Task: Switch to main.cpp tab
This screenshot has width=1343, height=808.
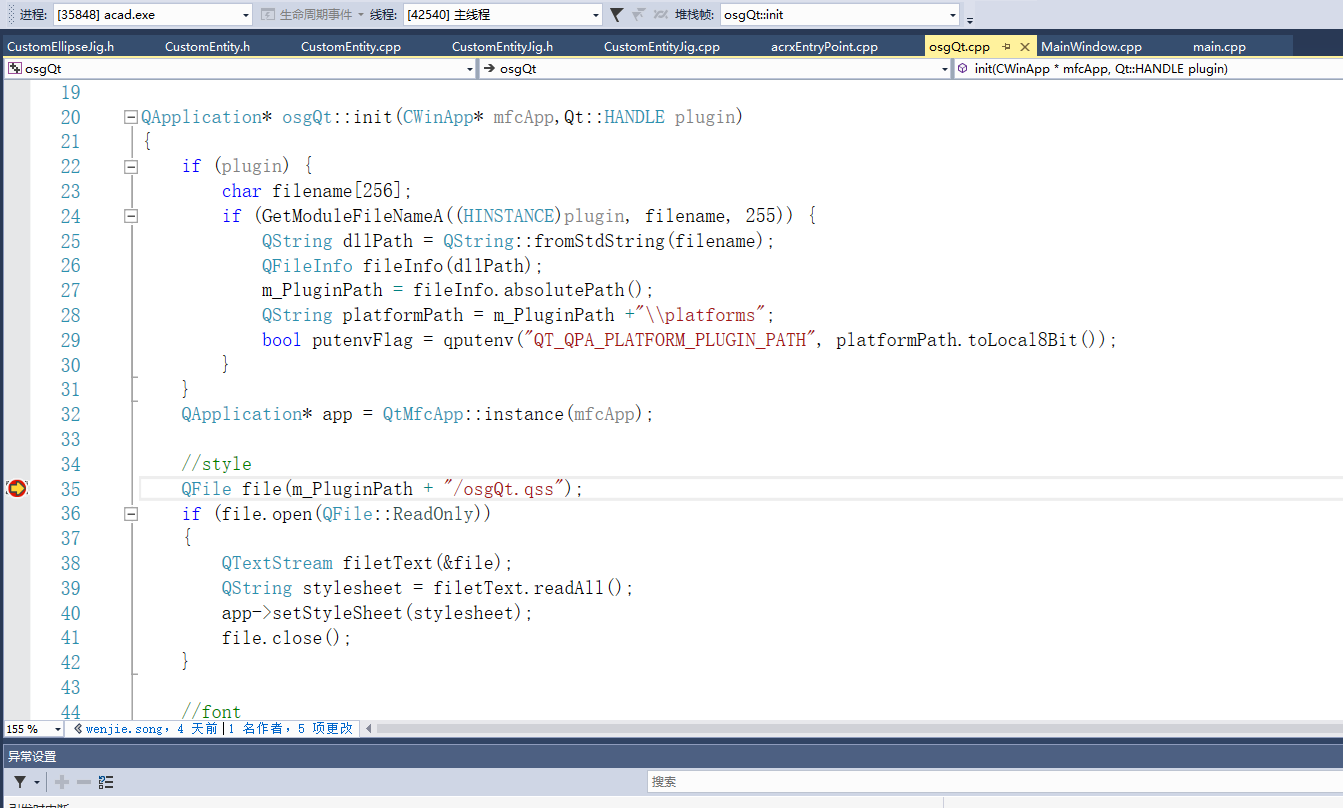Action: point(1219,47)
